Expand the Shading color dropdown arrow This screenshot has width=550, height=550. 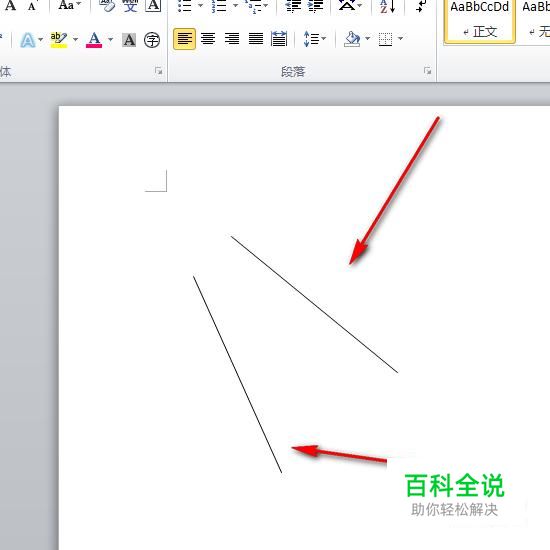(x=368, y=39)
